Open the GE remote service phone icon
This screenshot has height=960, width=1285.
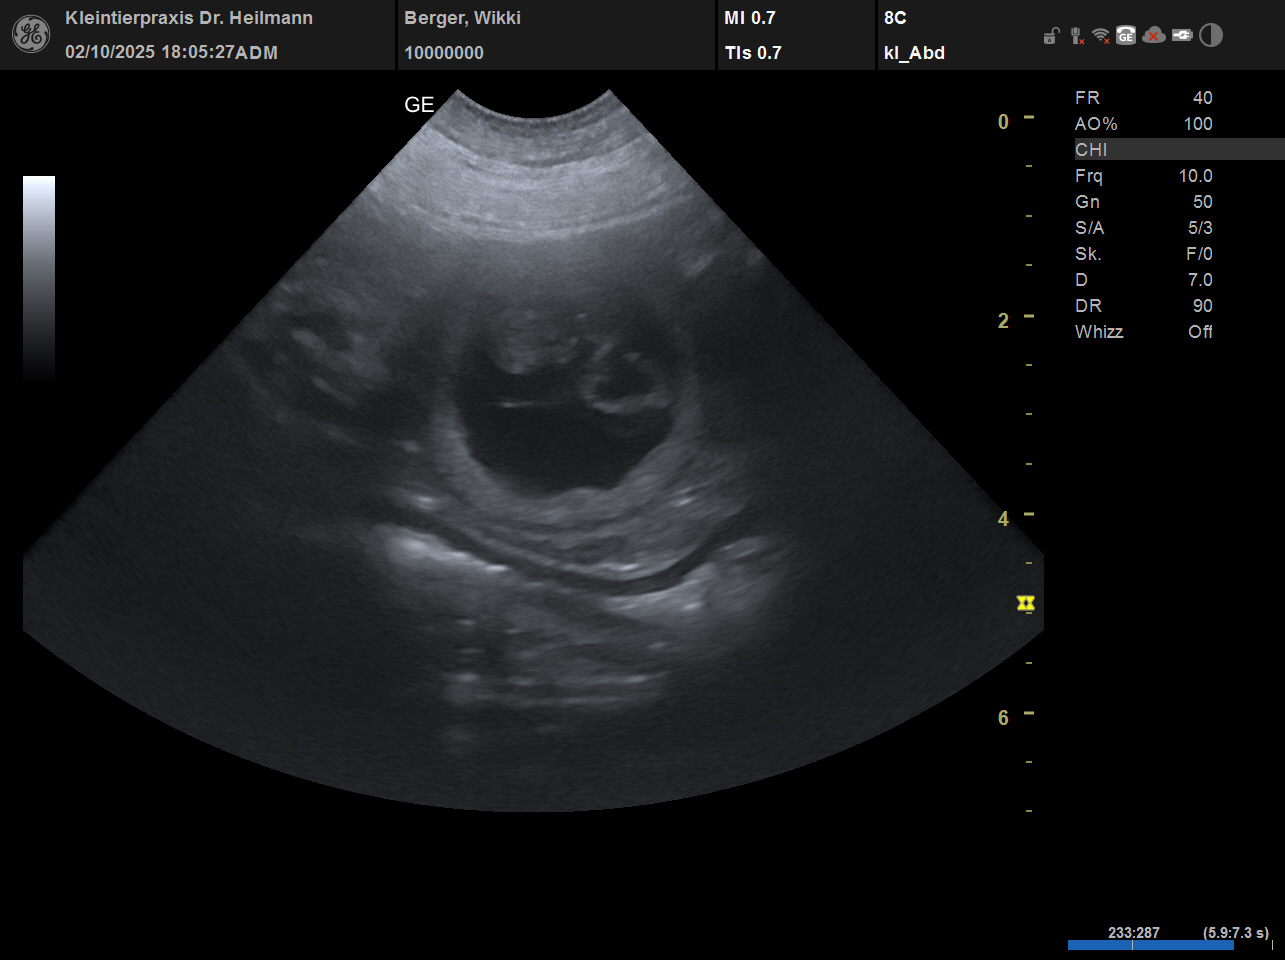(x=1126, y=36)
